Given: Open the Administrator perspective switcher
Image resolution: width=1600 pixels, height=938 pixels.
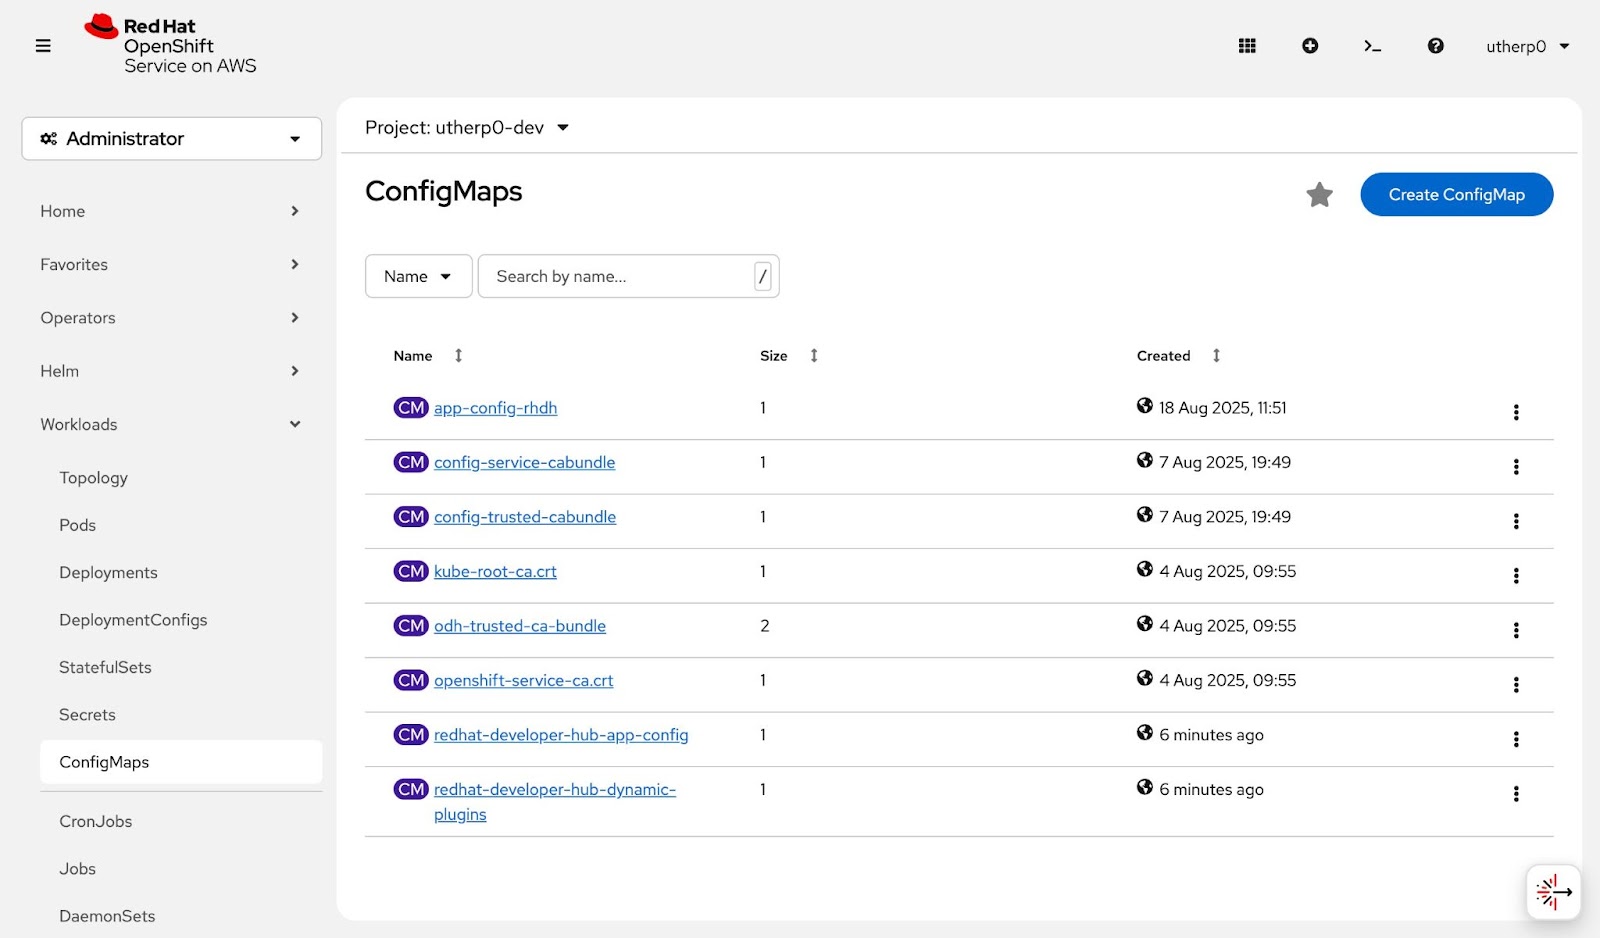Looking at the screenshot, I should pos(171,139).
